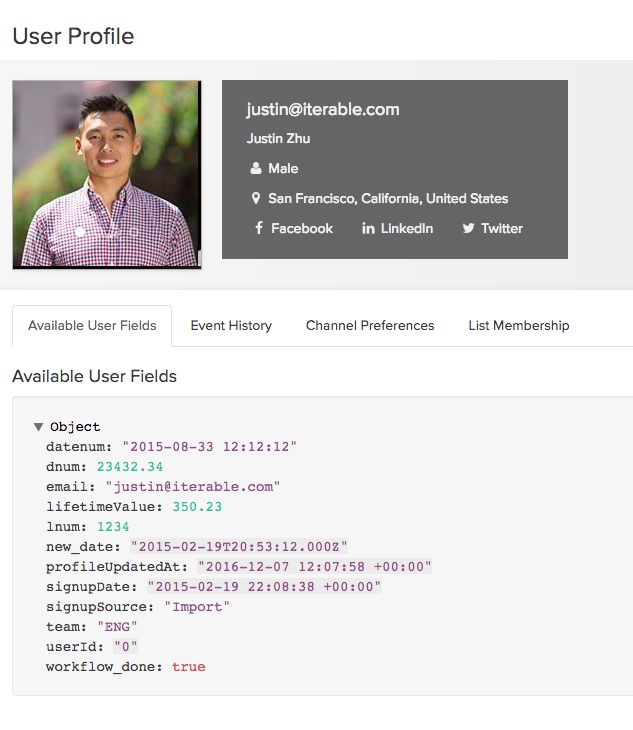
Task: Click the Twitter bird icon
Action: (x=468, y=228)
